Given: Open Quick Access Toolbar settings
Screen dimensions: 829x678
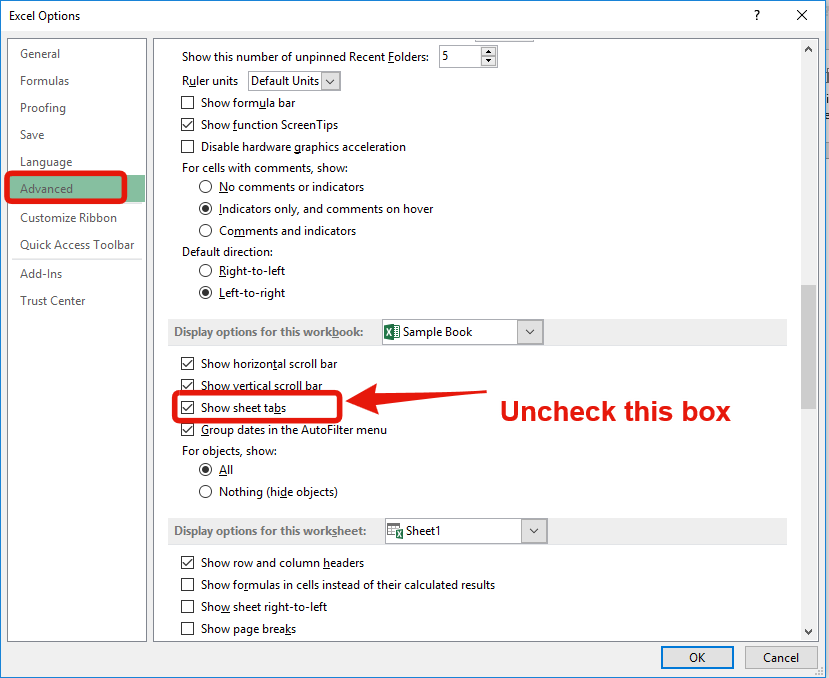Looking at the screenshot, I should coord(77,245).
